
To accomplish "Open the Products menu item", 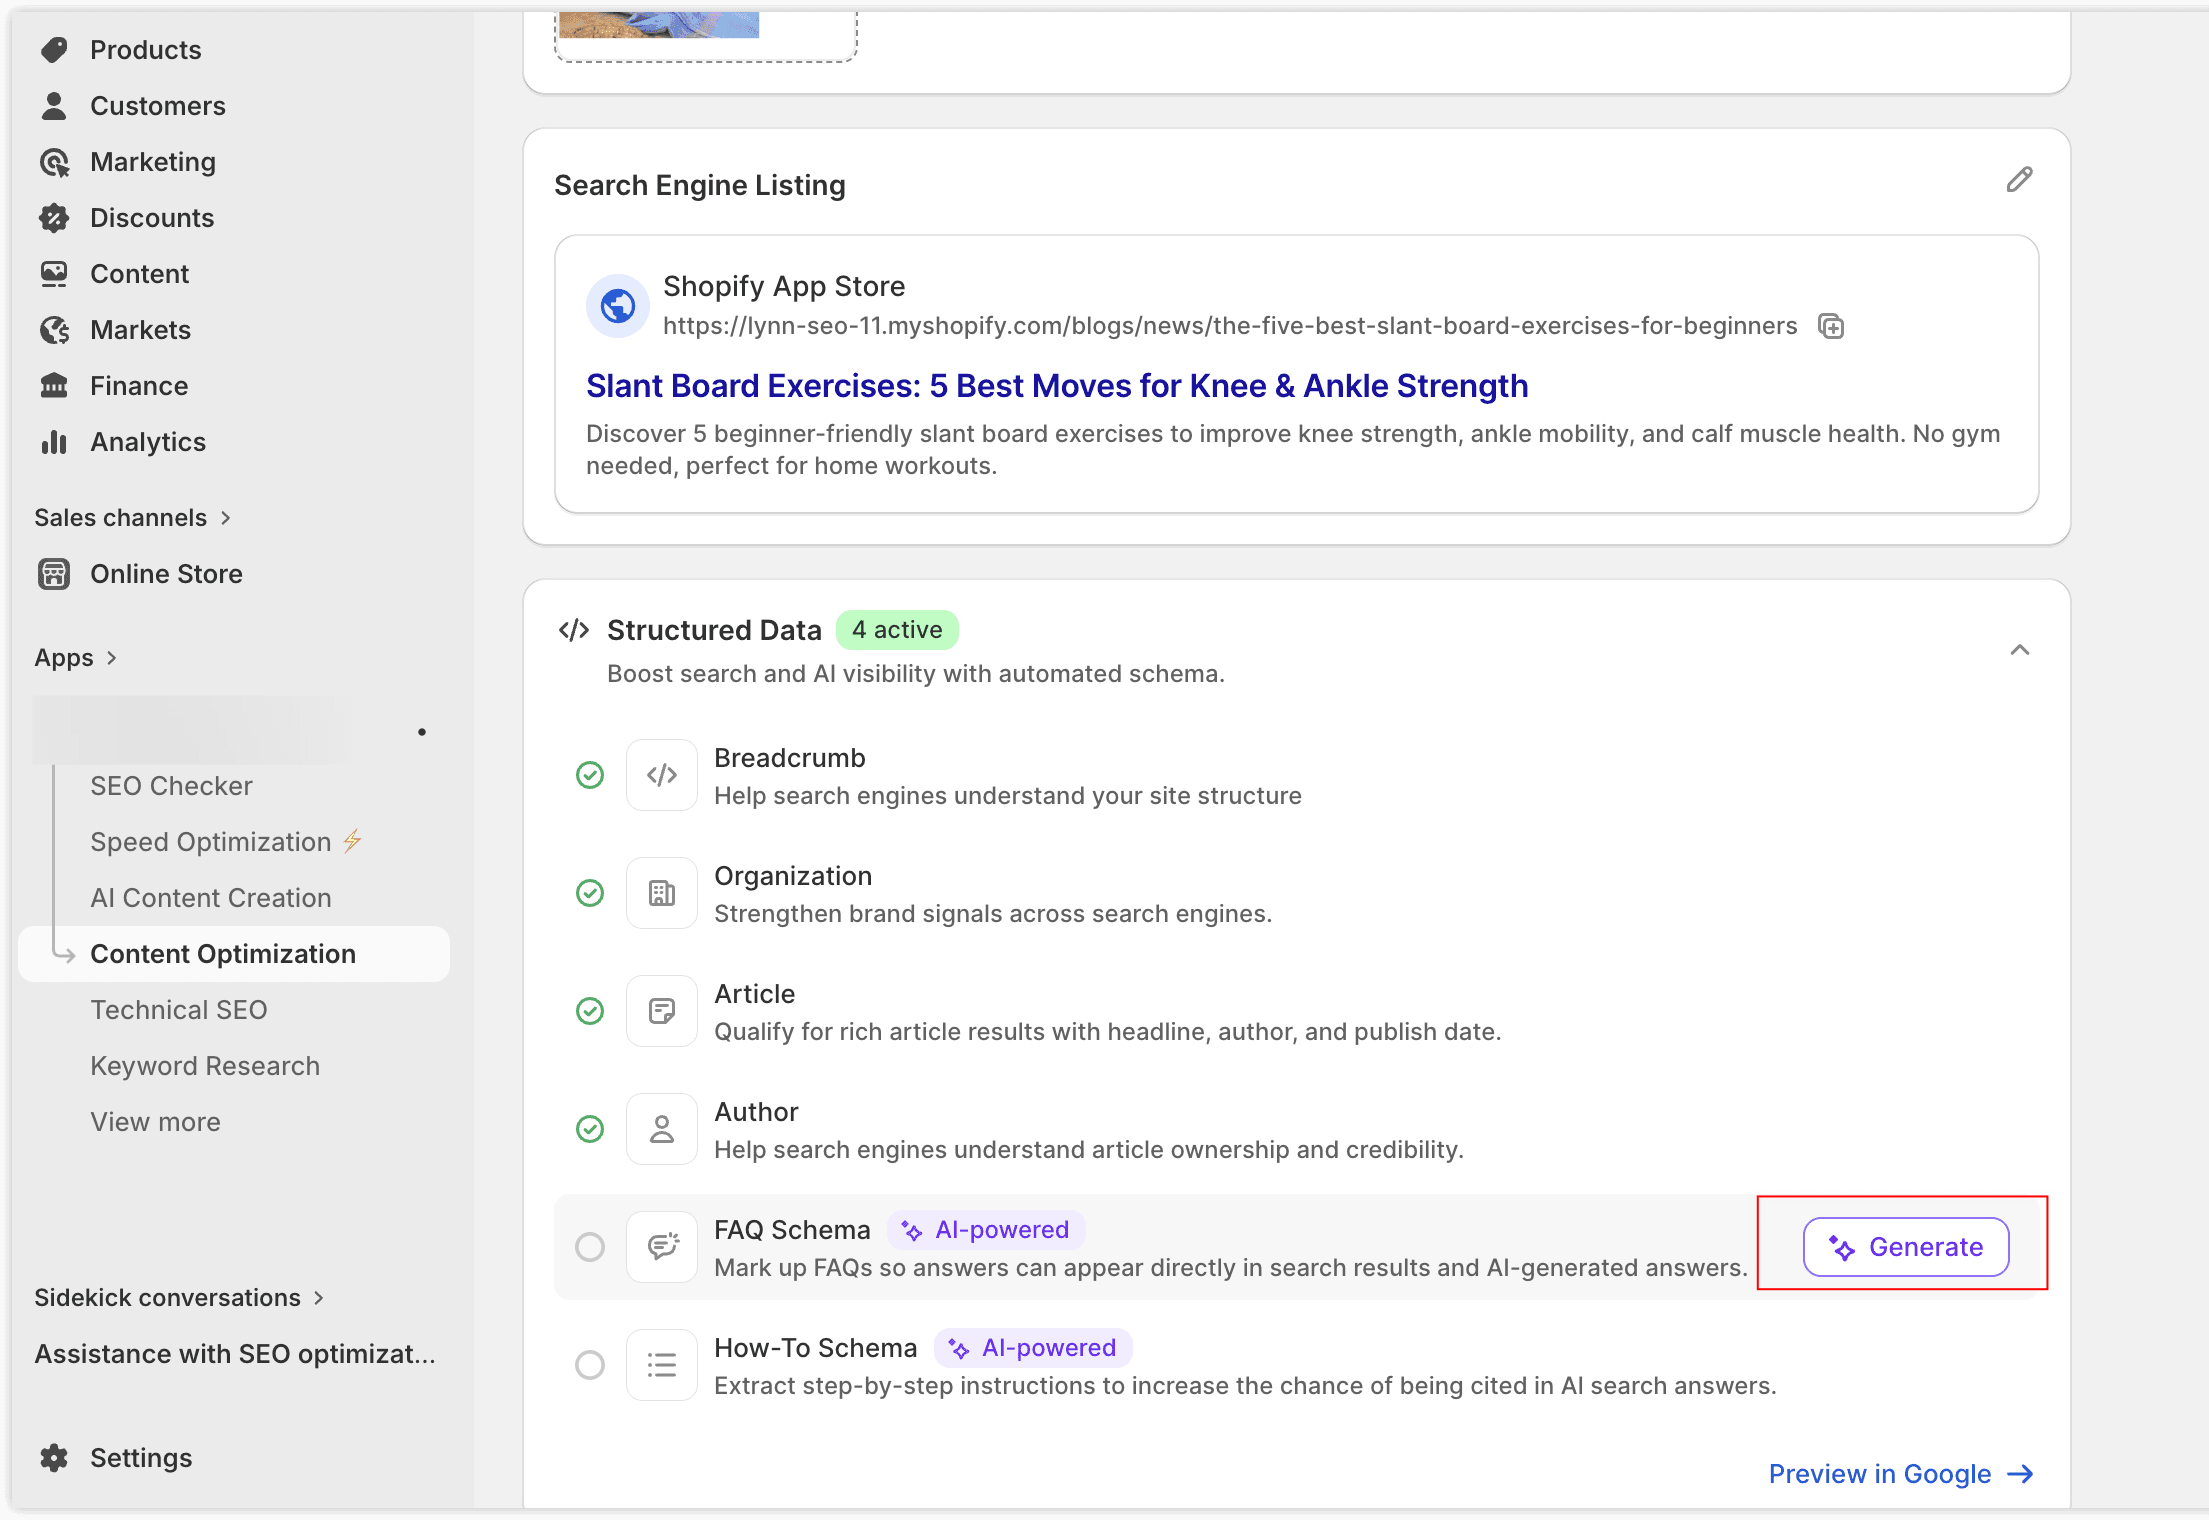I will [x=145, y=50].
